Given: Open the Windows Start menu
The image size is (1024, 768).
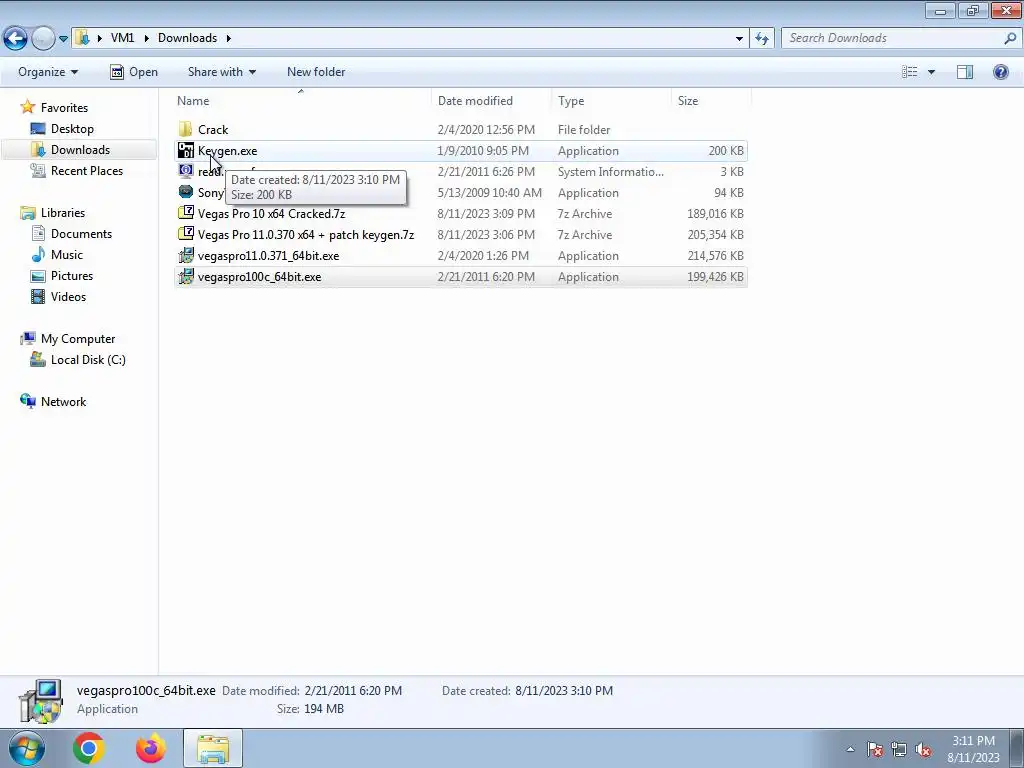Looking at the screenshot, I should tap(26, 748).
